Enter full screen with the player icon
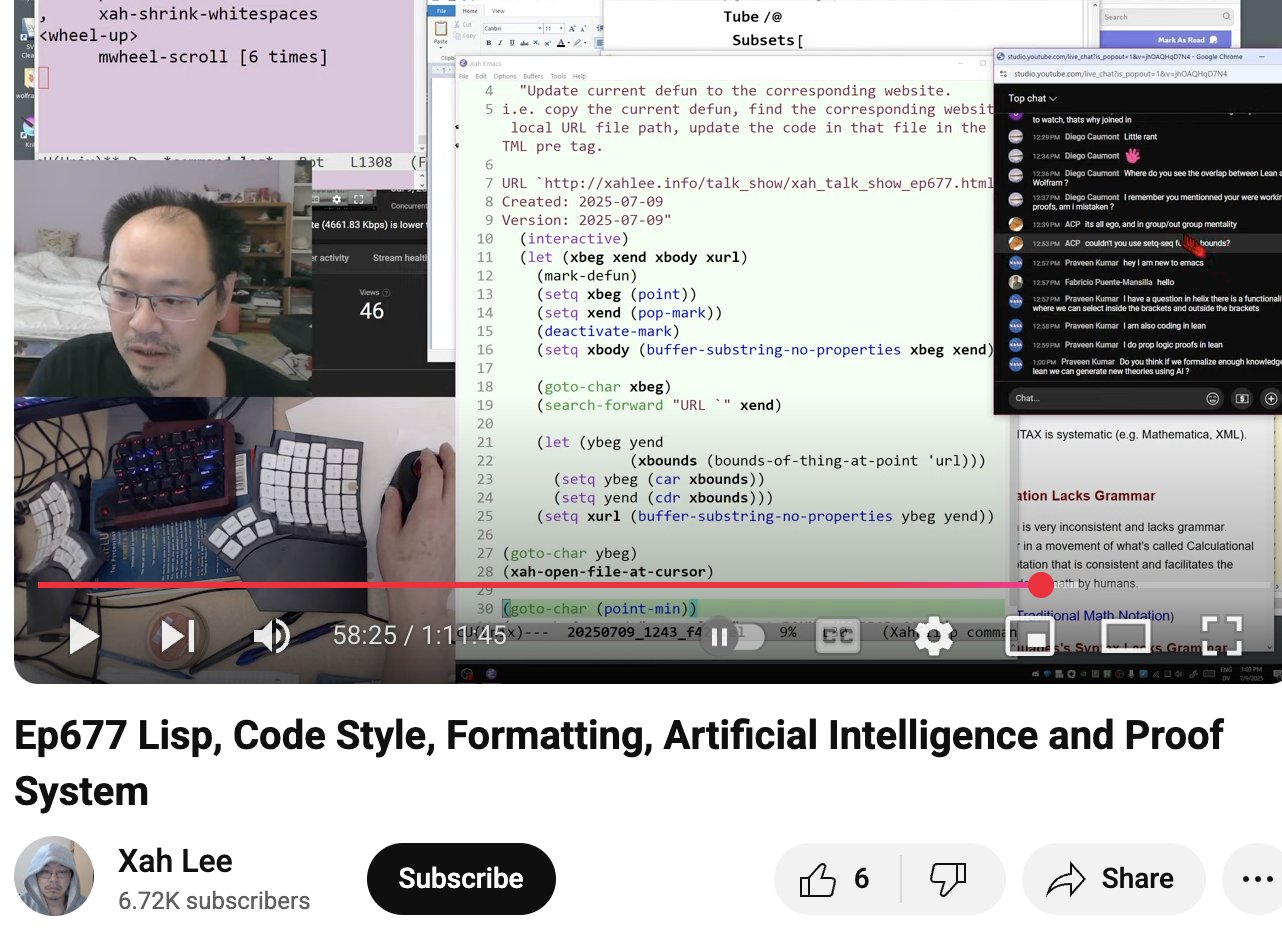The image size is (1282, 940). coord(1221,636)
